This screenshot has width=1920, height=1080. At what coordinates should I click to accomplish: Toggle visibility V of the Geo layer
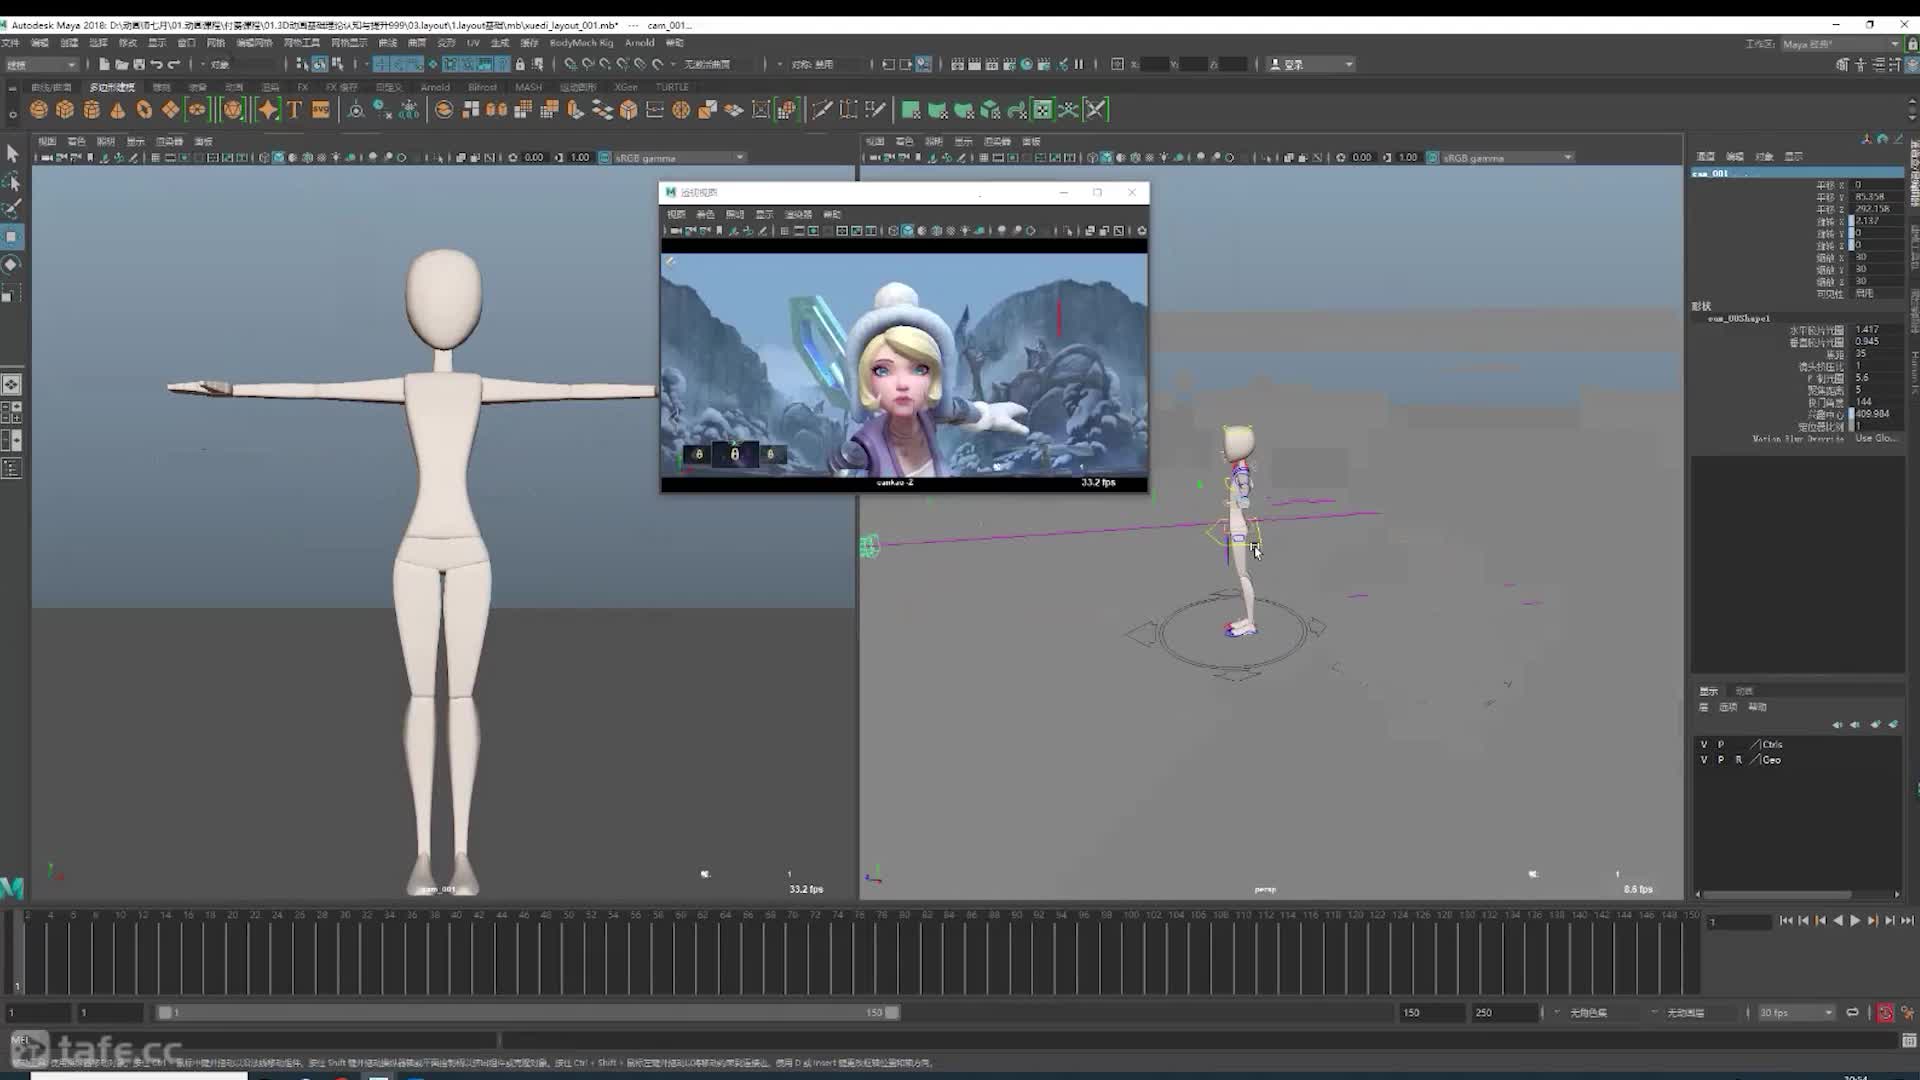pyautogui.click(x=1704, y=760)
